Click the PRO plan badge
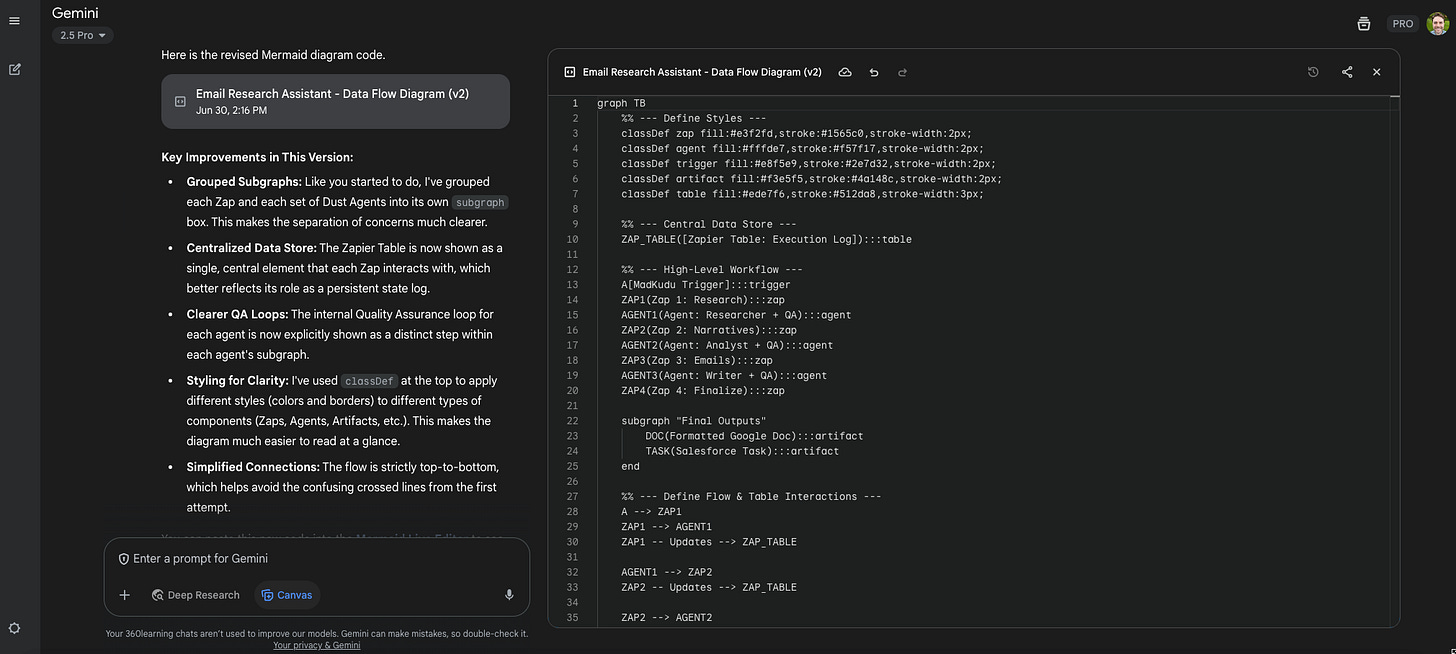The height and width of the screenshot is (654, 1456). tap(1403, 24)
